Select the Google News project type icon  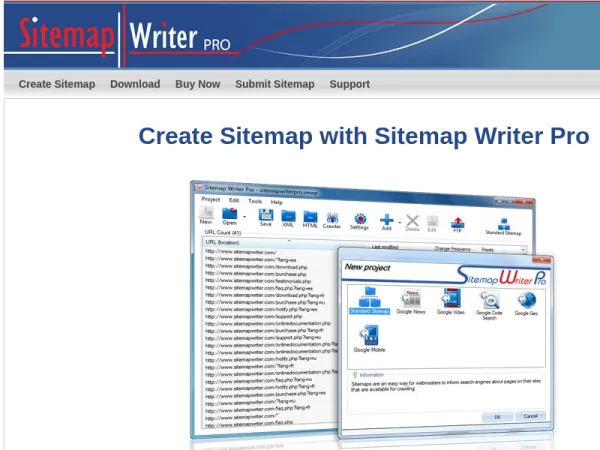(x=411, y=302)
